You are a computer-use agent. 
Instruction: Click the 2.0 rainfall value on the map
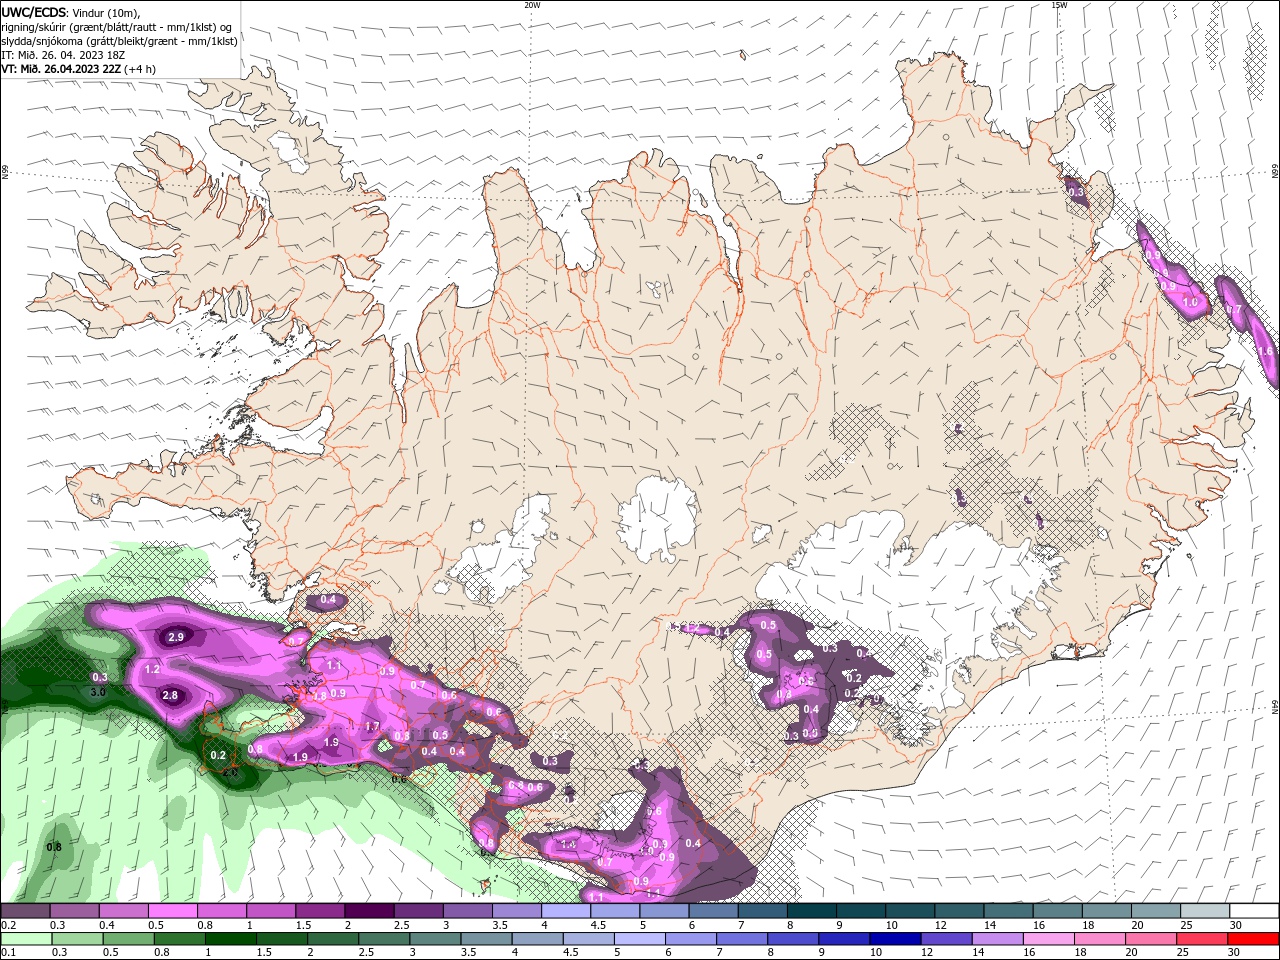[229, 772]
